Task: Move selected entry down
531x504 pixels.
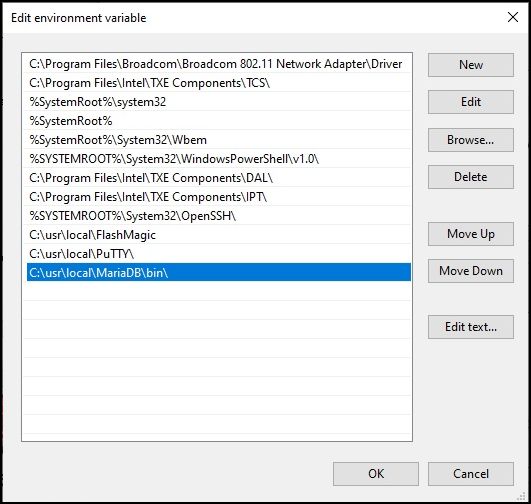Action: click(x=471, y=271)
